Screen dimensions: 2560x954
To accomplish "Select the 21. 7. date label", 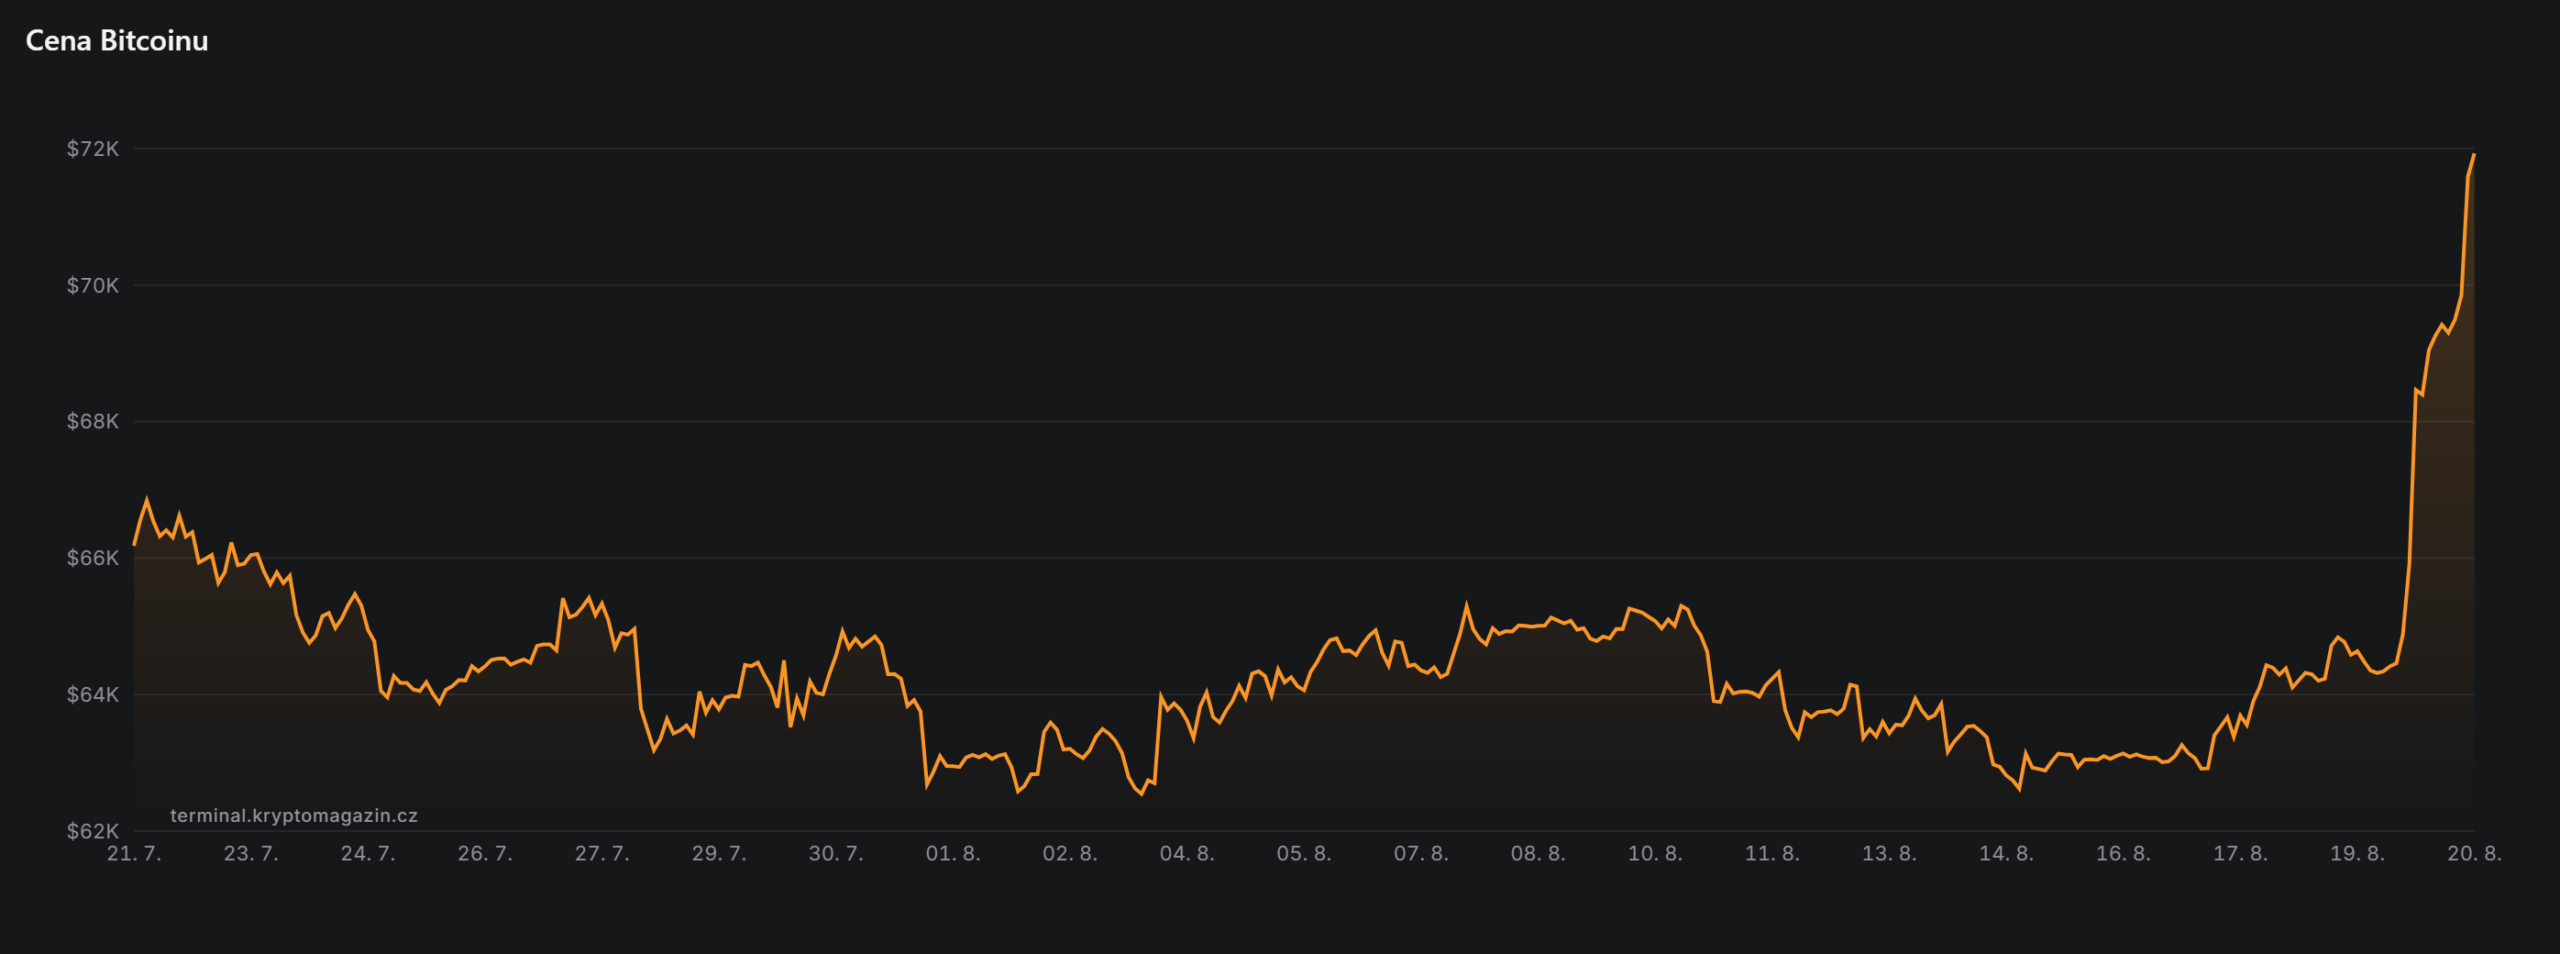I will coord(134,854).
